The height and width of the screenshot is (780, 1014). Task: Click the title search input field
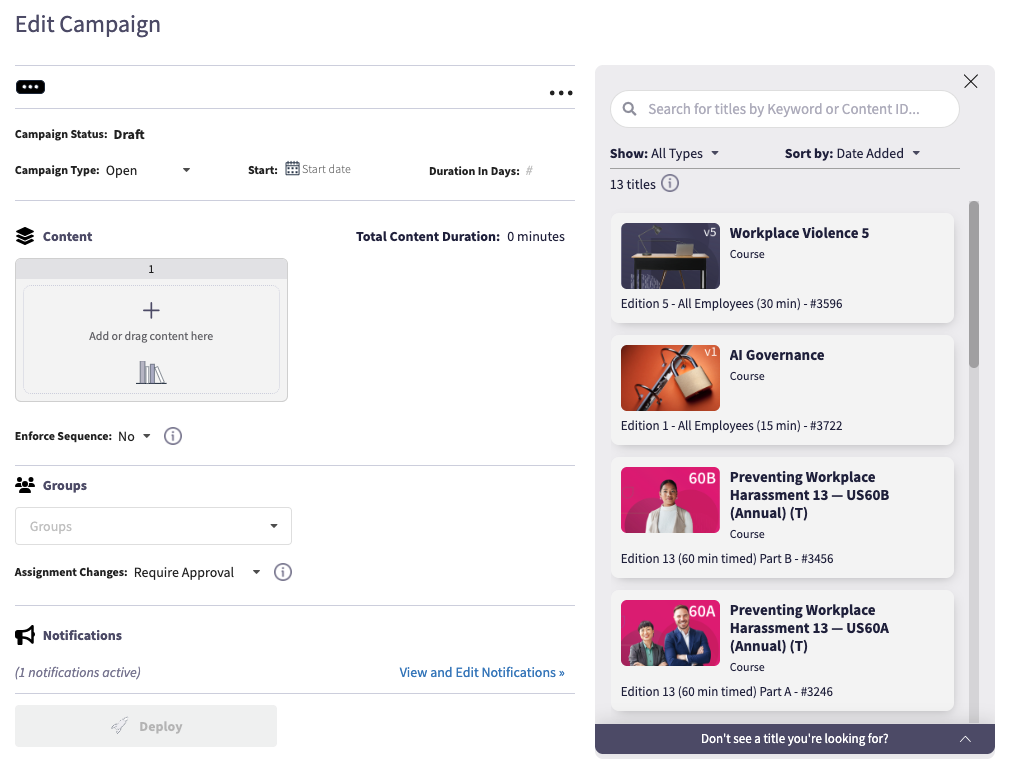(x=784, y=109)
